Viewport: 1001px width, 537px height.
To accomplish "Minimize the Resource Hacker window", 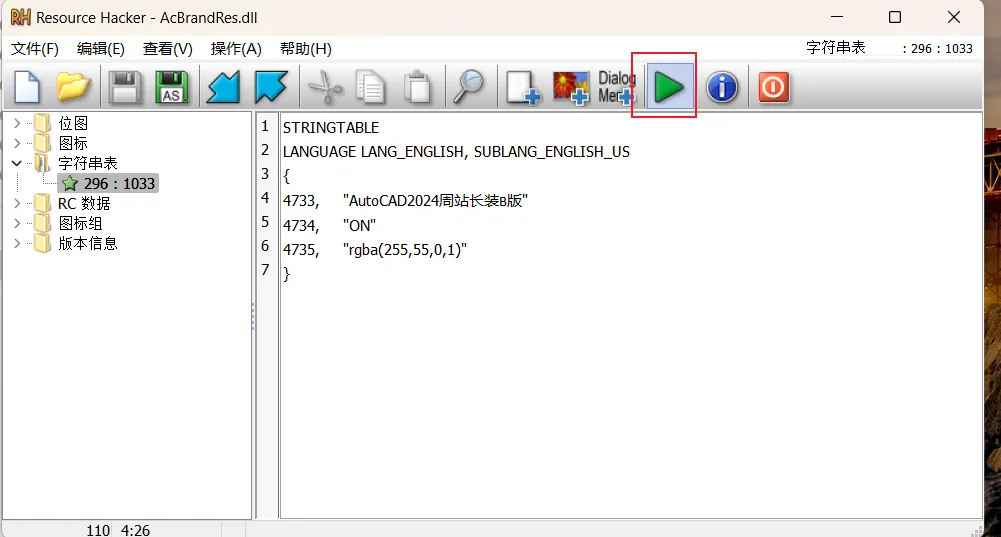I will (837, 17).
